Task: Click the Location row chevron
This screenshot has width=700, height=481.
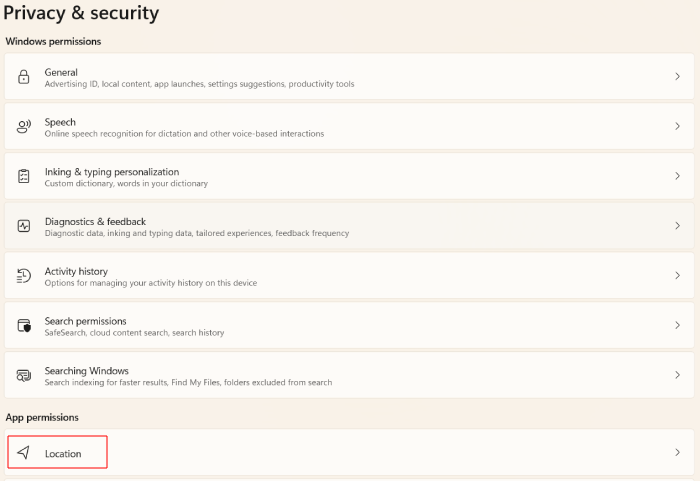Action: [677, 453]
